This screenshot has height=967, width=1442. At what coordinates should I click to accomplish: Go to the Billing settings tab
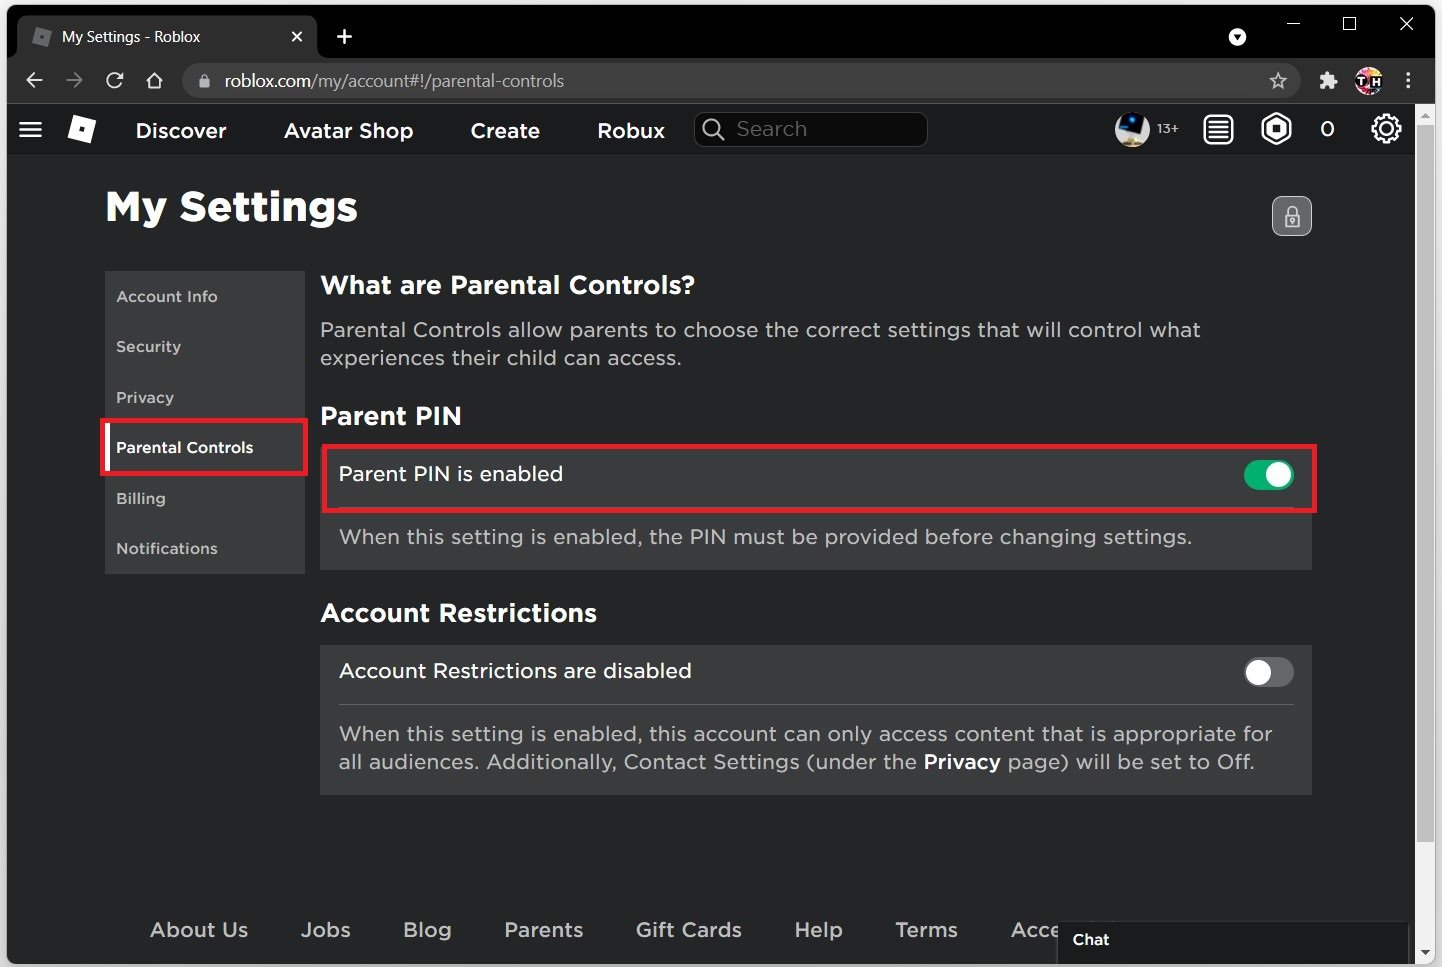141,499
